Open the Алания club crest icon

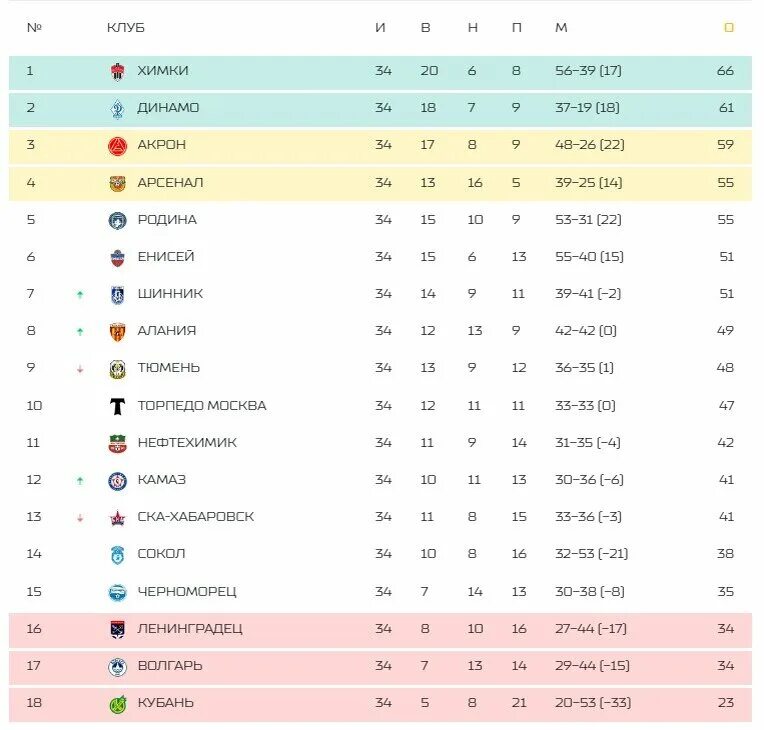(117, 331)
